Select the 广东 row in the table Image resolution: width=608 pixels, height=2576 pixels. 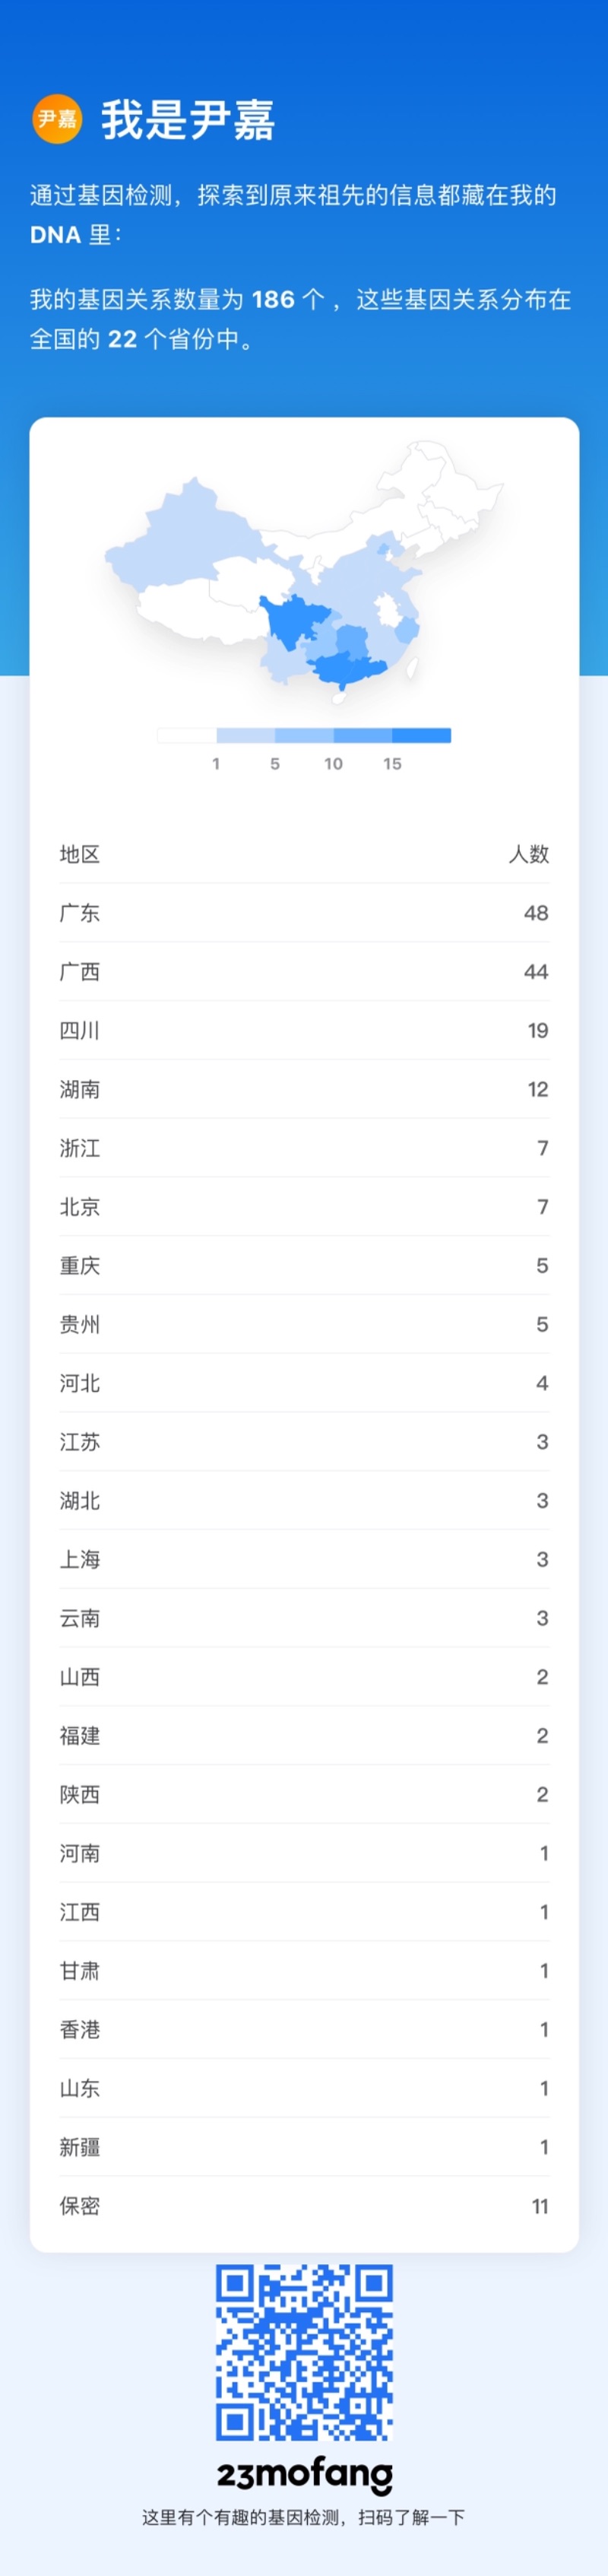point(304,913)
